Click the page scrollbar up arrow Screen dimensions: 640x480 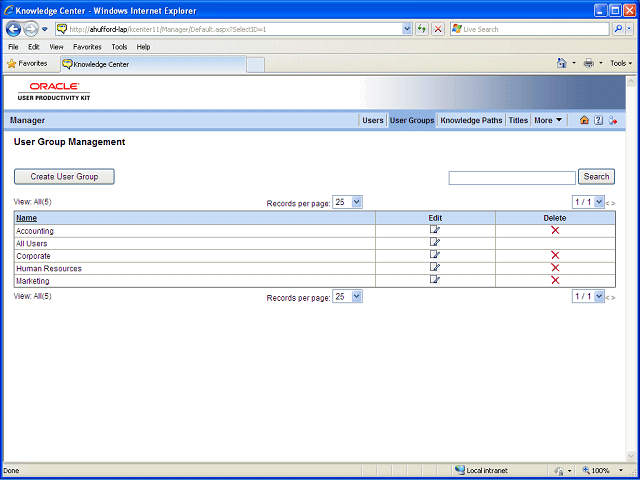point(631,80)
